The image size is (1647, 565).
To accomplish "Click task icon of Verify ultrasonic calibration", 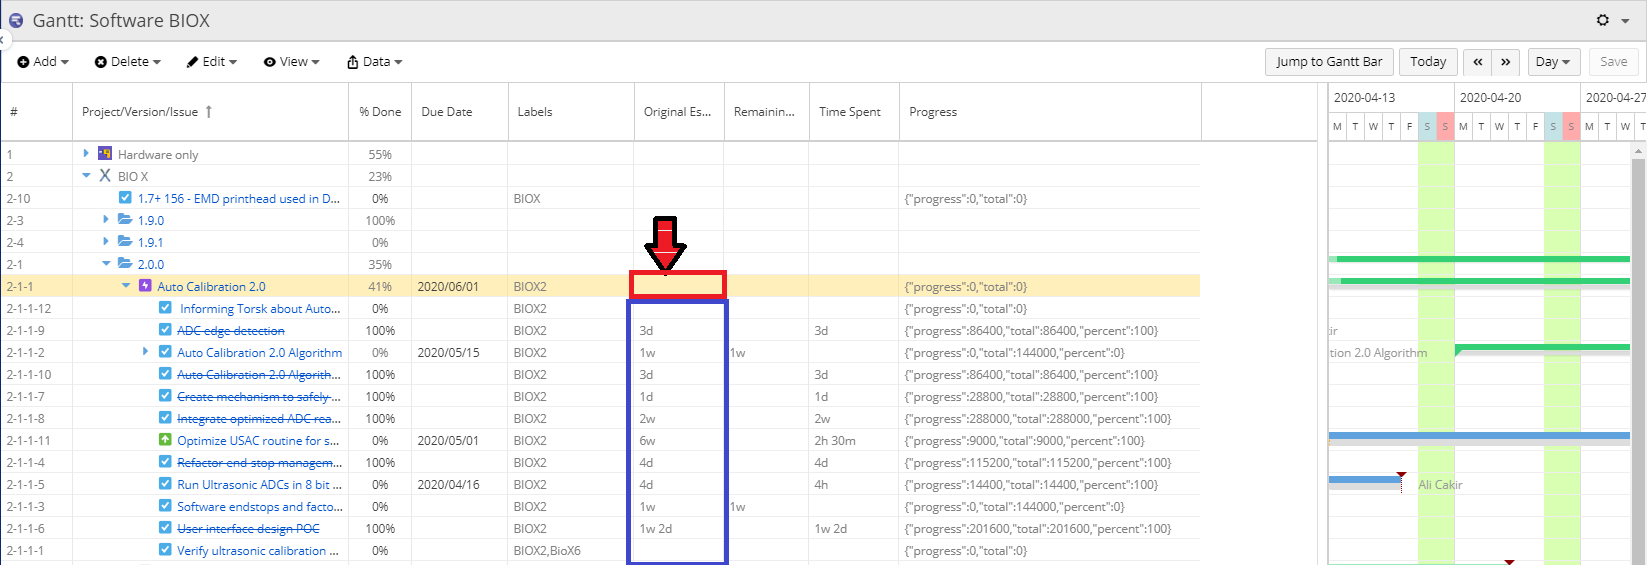I will click(x=165, y=550).
